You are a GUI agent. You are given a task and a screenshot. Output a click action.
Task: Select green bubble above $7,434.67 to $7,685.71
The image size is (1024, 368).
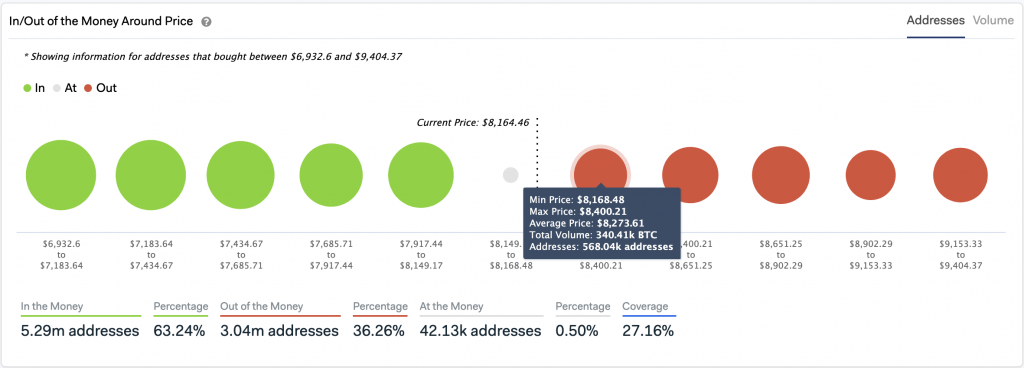(240, 175)
